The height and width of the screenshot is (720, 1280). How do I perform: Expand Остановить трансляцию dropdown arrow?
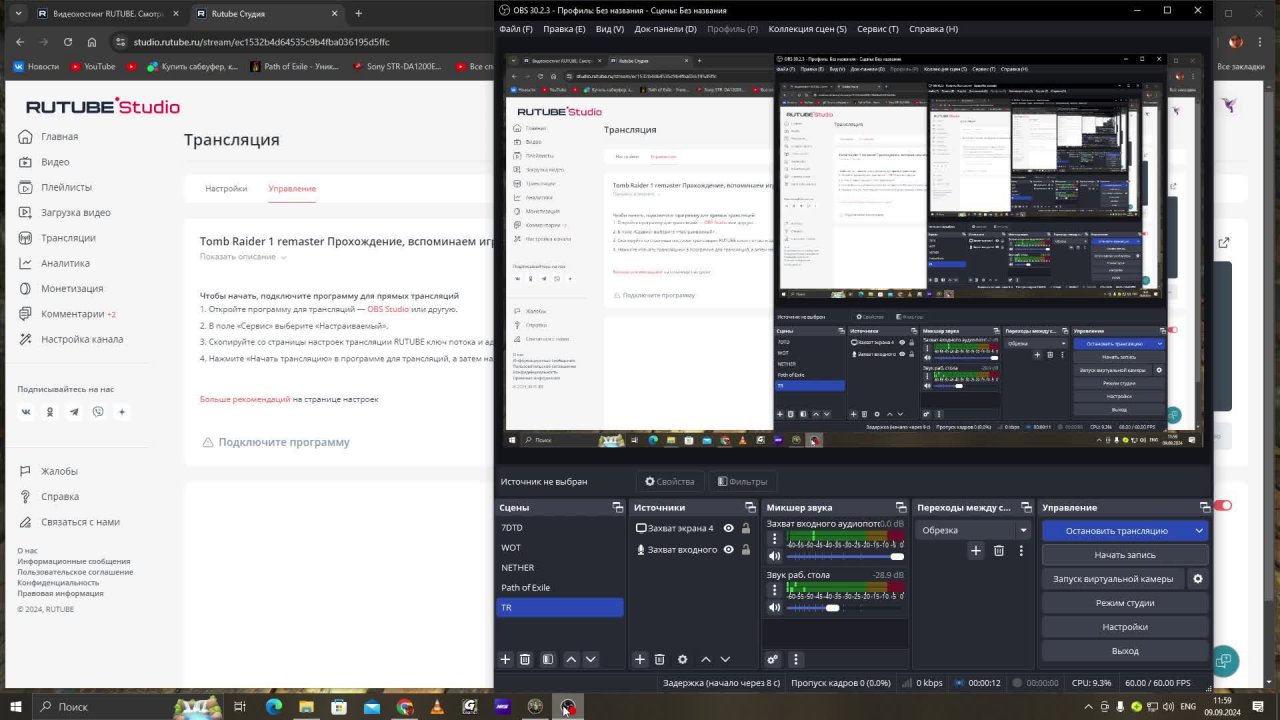point(1199,531)
